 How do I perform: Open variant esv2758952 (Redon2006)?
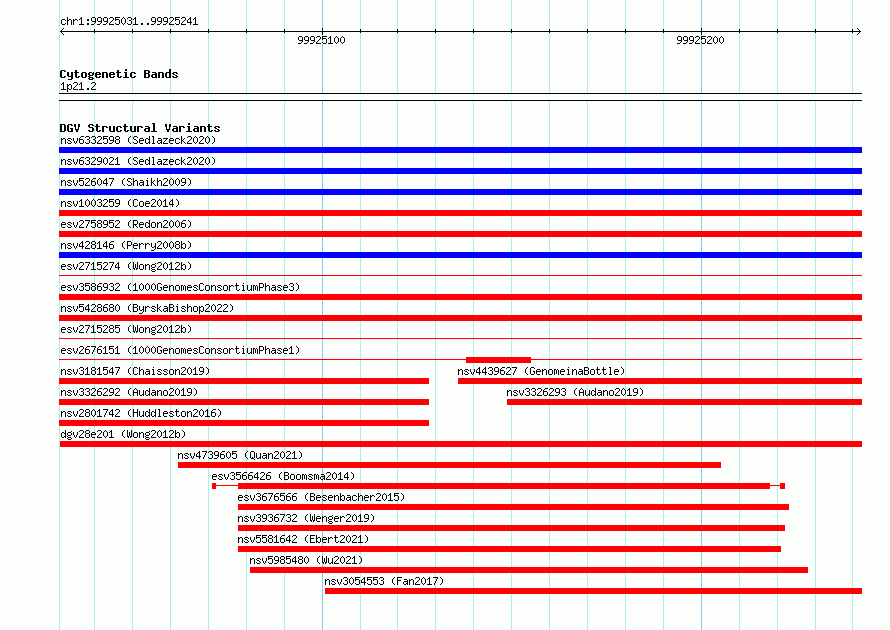(x=126, y=224)
